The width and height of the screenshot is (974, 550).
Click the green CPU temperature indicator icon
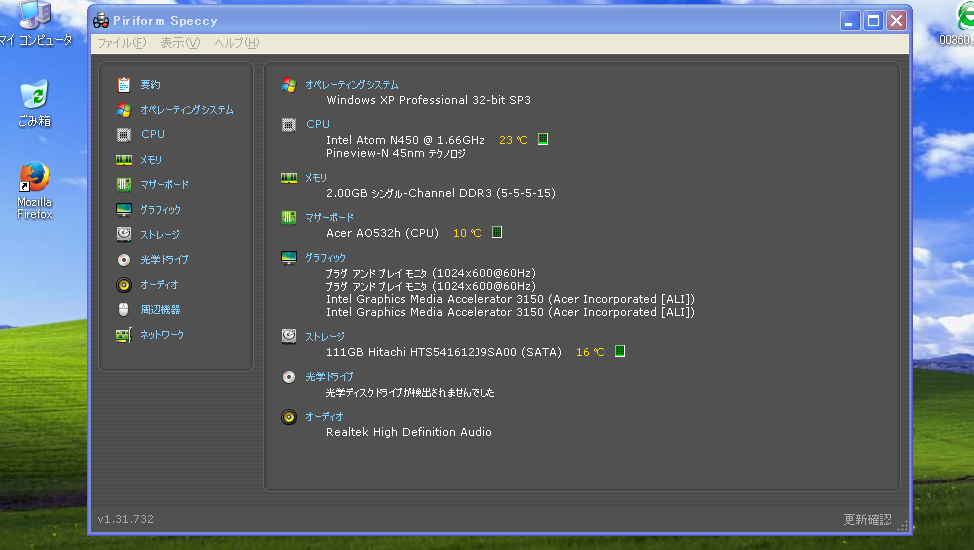pos(543,139)
